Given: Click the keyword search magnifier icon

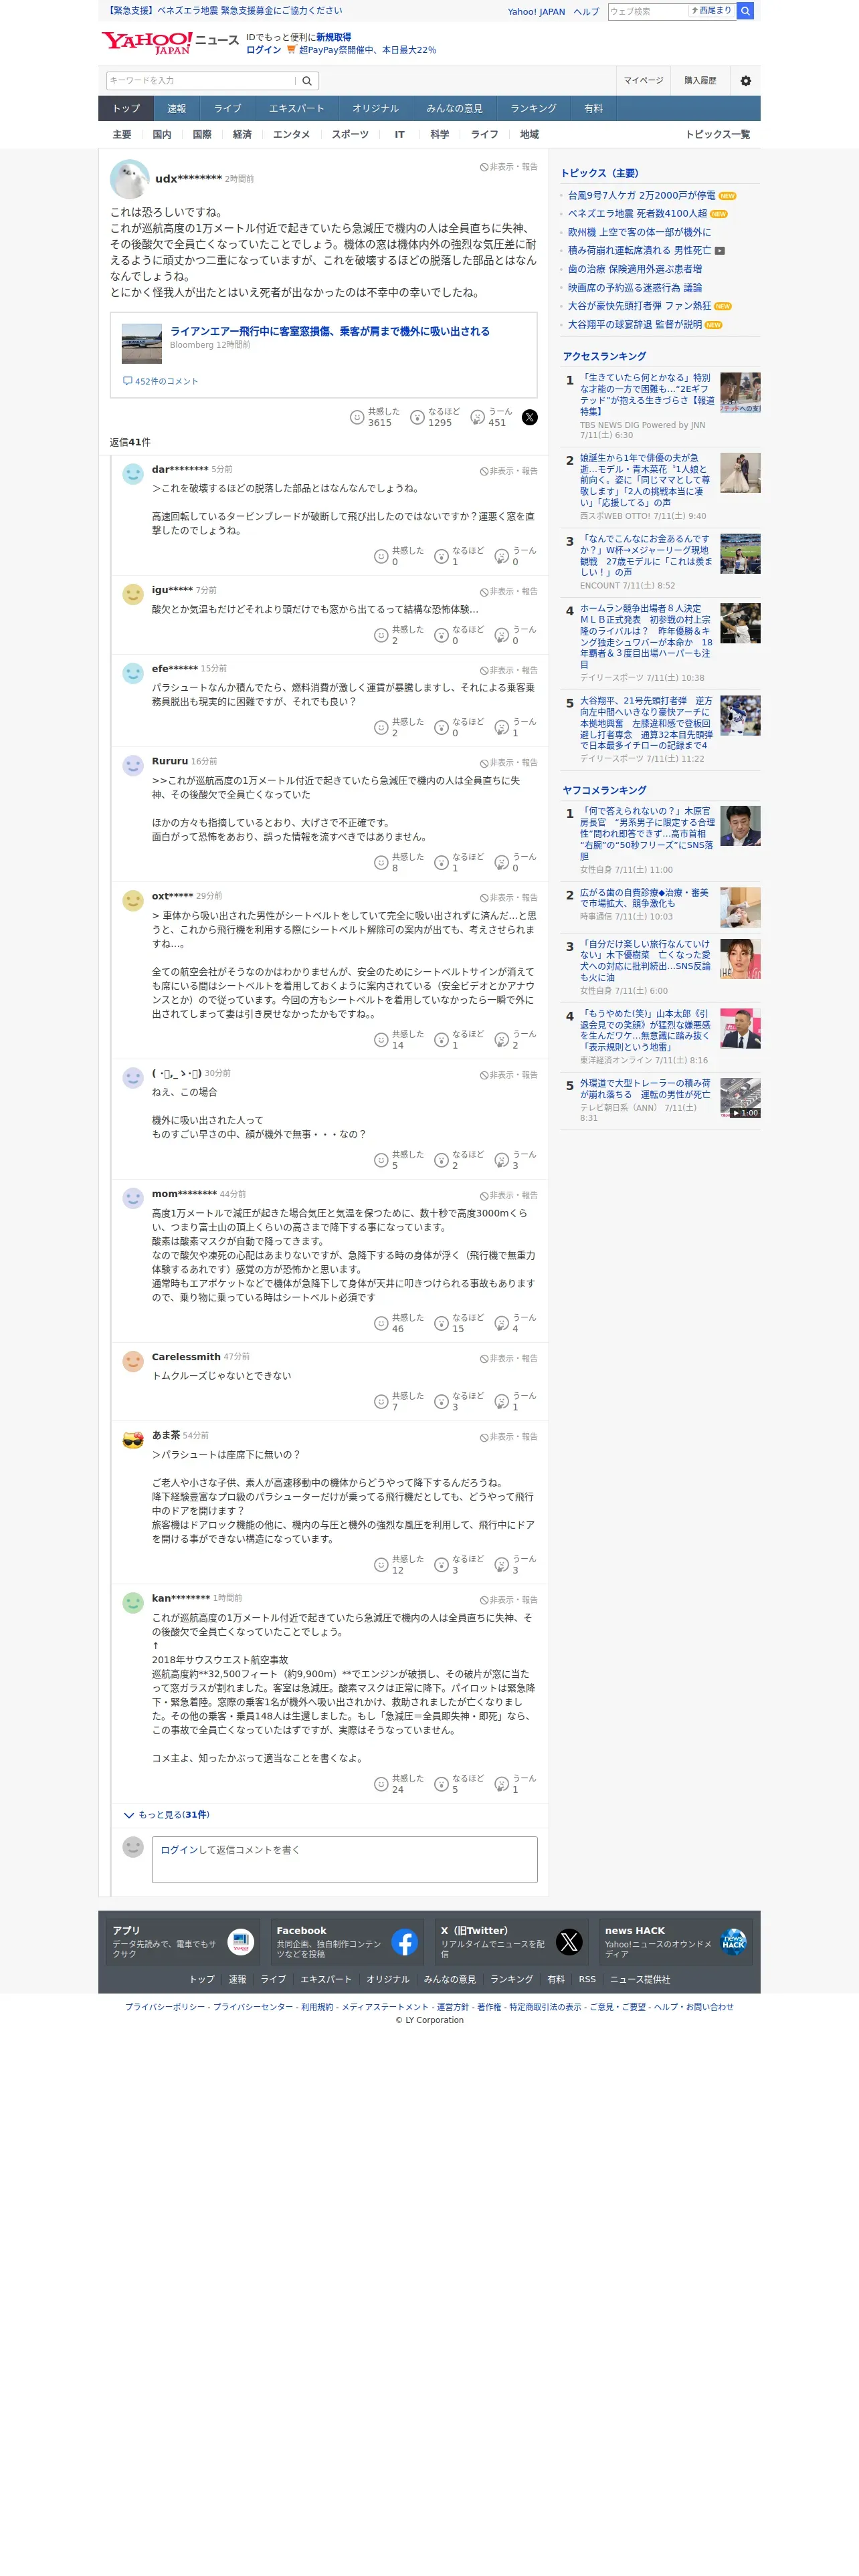Looking at the screenshot, I should [x=307, y=81].
